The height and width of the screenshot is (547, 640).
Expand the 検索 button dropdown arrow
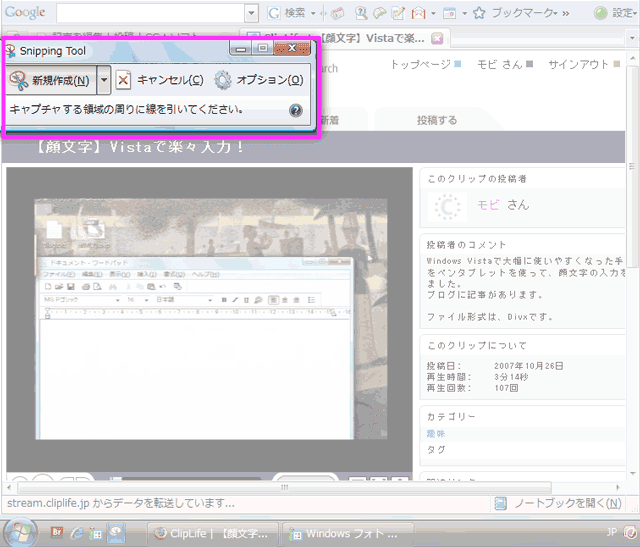pos(313,13)
